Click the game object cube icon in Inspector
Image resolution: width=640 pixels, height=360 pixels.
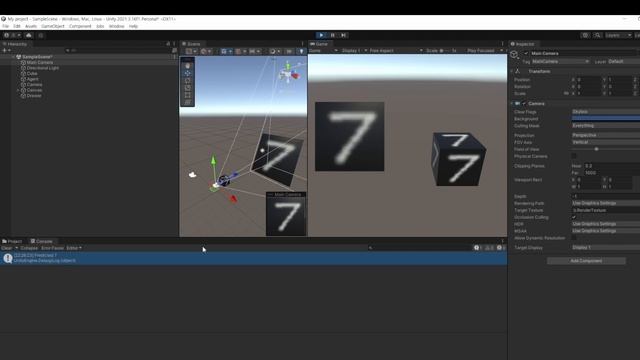click(514, 55)
